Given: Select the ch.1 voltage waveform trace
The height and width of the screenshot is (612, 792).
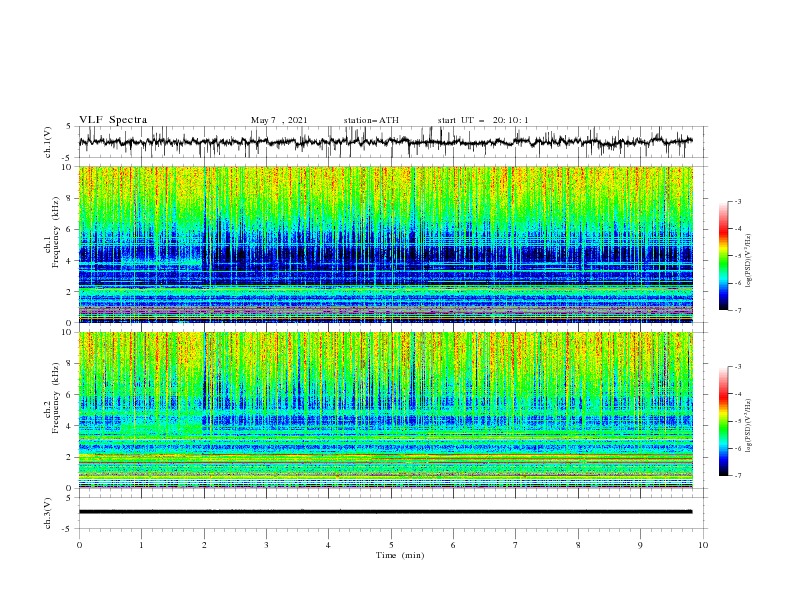Looking at the screenshot, I should [x=385, y=142].
